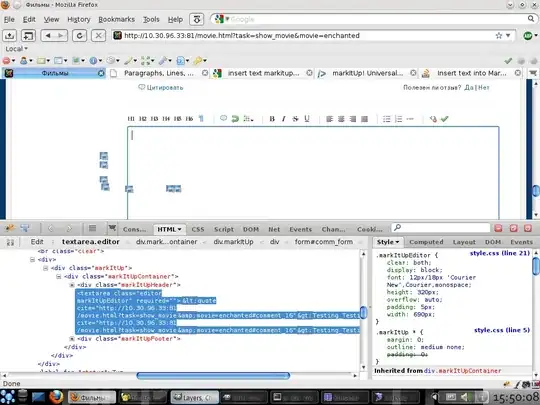This screenshot has width=540, height=405.
Task: Open the Local dropdown below navigation bar
Action: point(16,49)
